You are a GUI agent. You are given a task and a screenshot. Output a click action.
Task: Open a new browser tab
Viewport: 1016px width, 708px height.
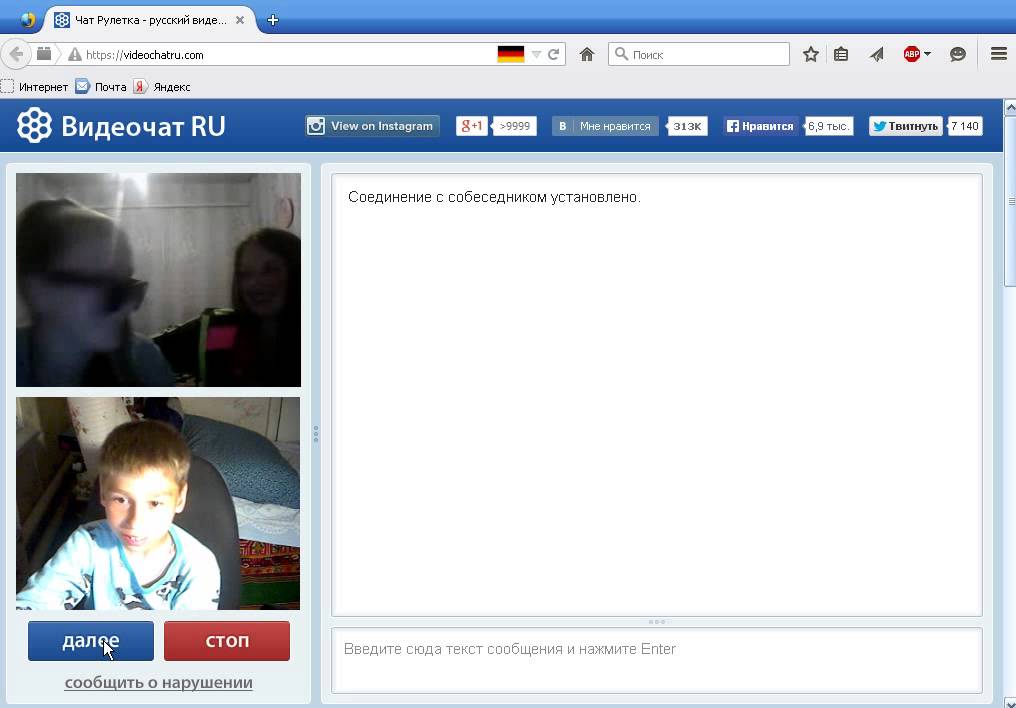point(273,20)
